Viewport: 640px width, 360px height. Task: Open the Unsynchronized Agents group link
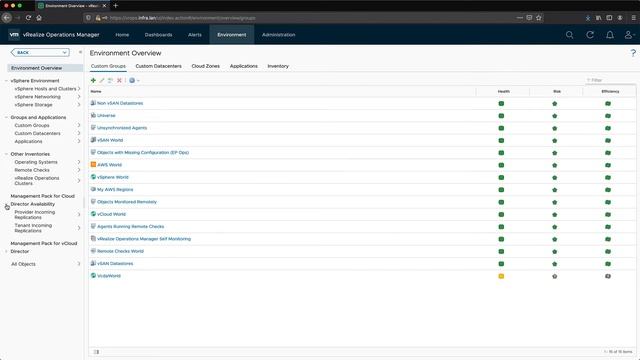(x=122, y=128)
